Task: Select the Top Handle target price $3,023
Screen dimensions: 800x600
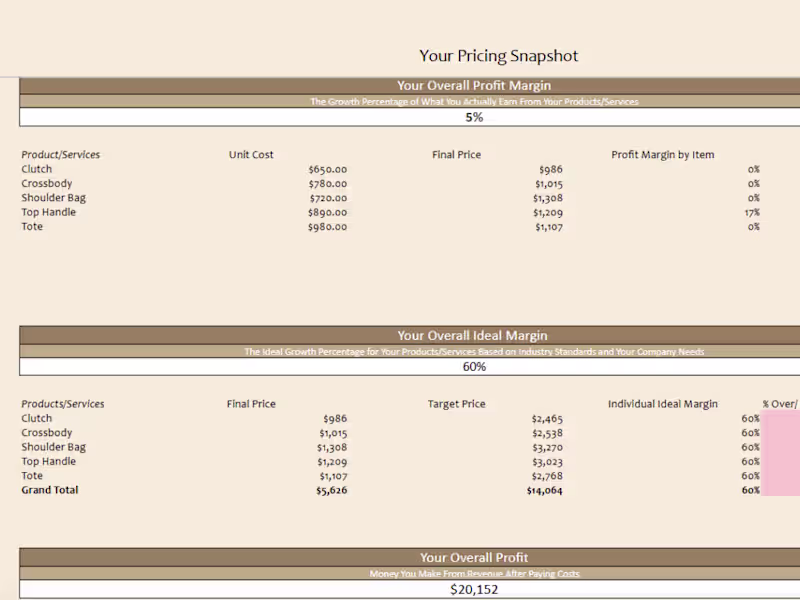Action: (547, 462)
